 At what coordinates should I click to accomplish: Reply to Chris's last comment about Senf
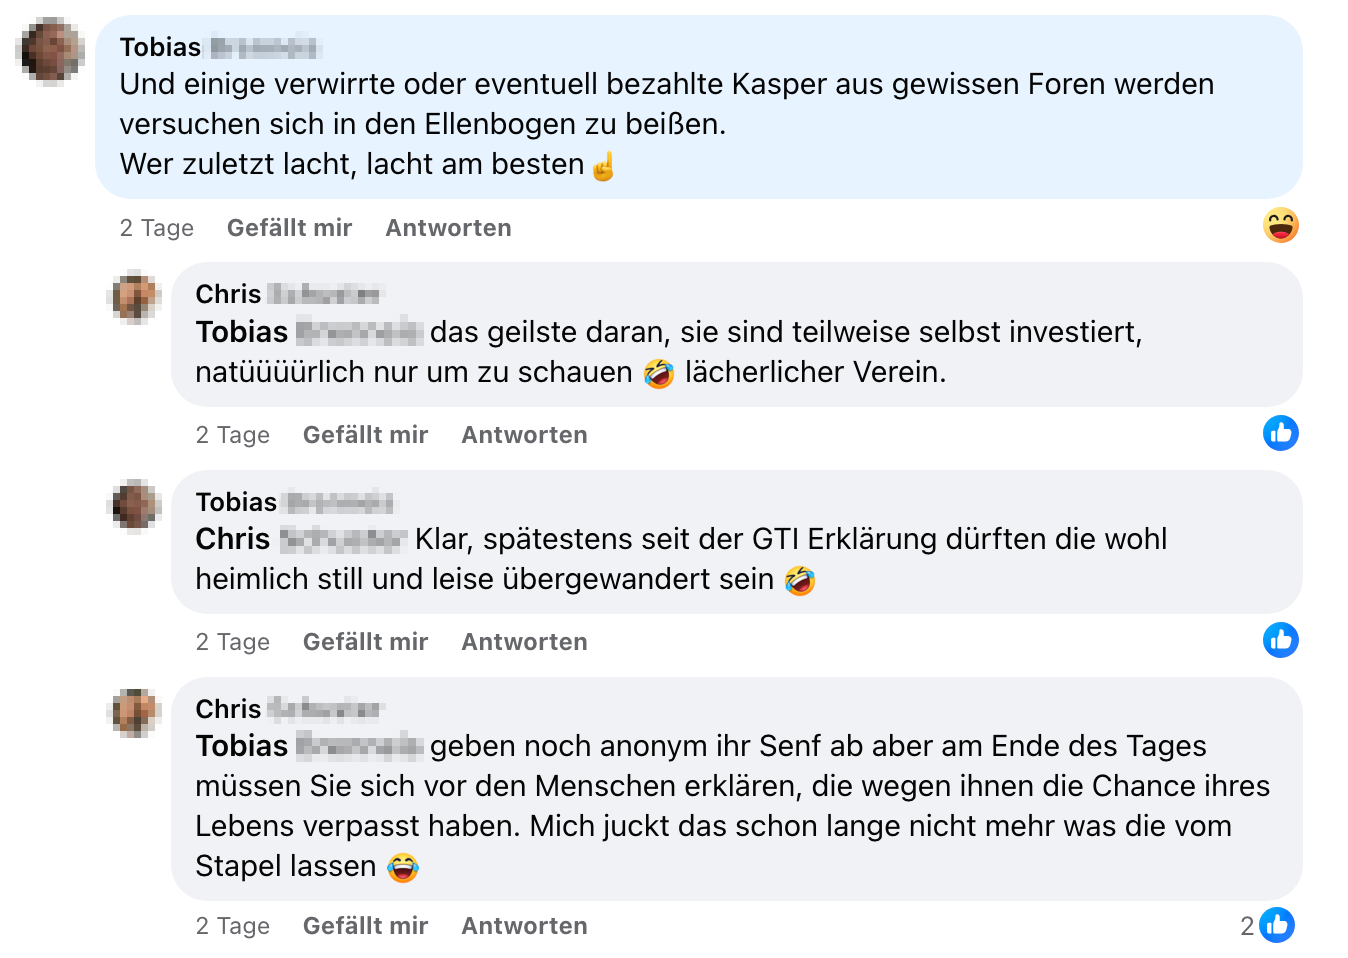524,926
